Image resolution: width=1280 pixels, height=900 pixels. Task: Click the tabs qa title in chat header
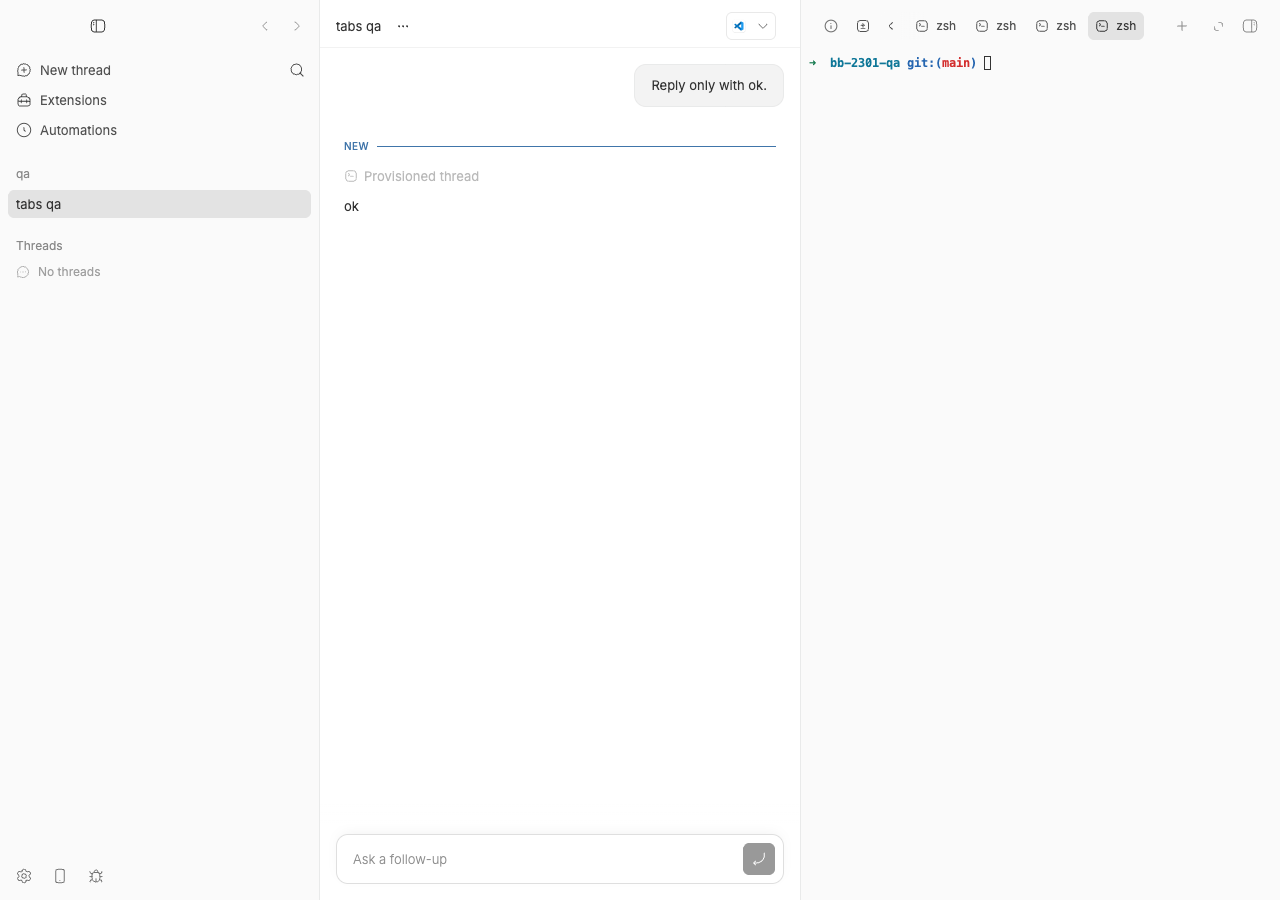click(x=358, y=26)
